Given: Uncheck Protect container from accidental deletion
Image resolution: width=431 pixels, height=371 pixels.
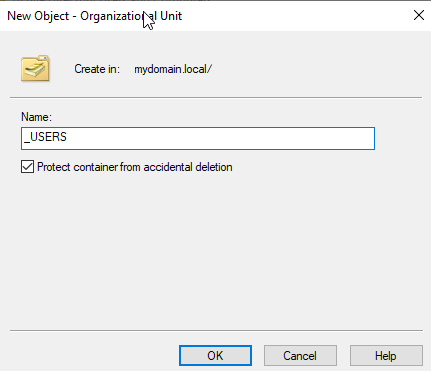Looking at the screenshot, I should [27, 167].
